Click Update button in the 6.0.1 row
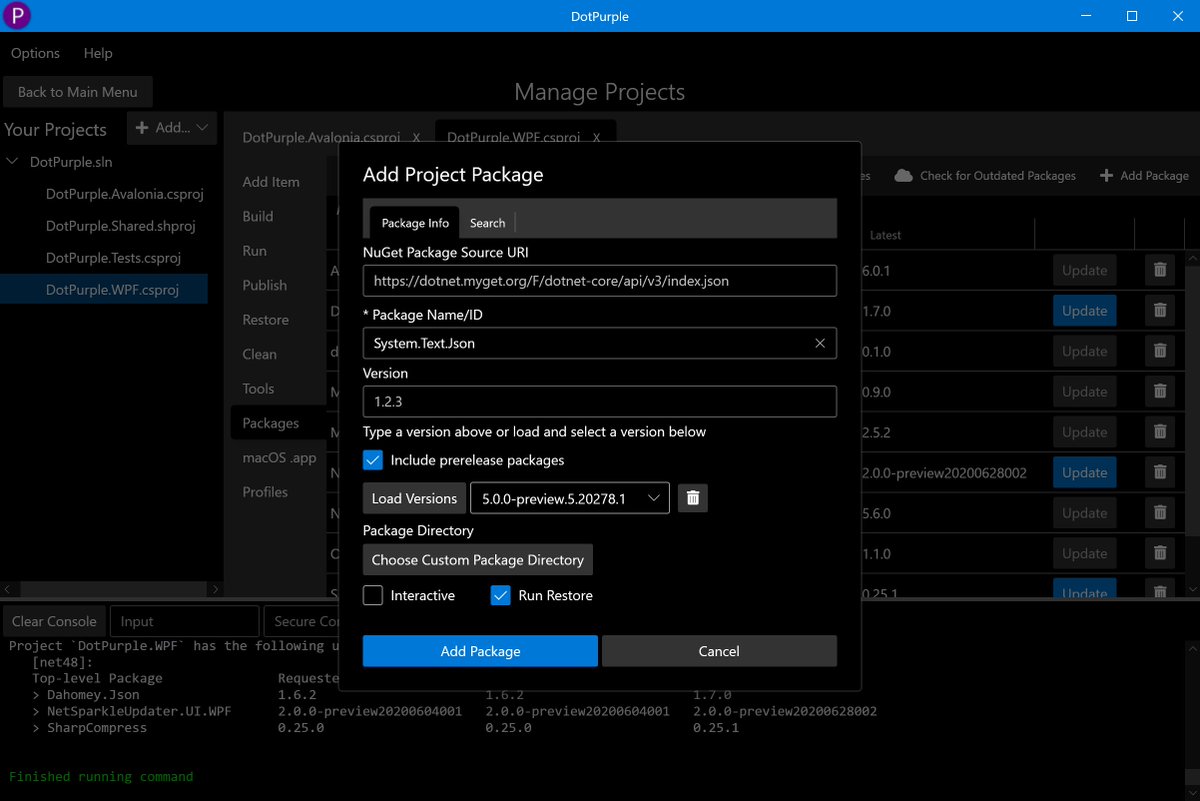Screen dimensions: 1200x801 1085,270
